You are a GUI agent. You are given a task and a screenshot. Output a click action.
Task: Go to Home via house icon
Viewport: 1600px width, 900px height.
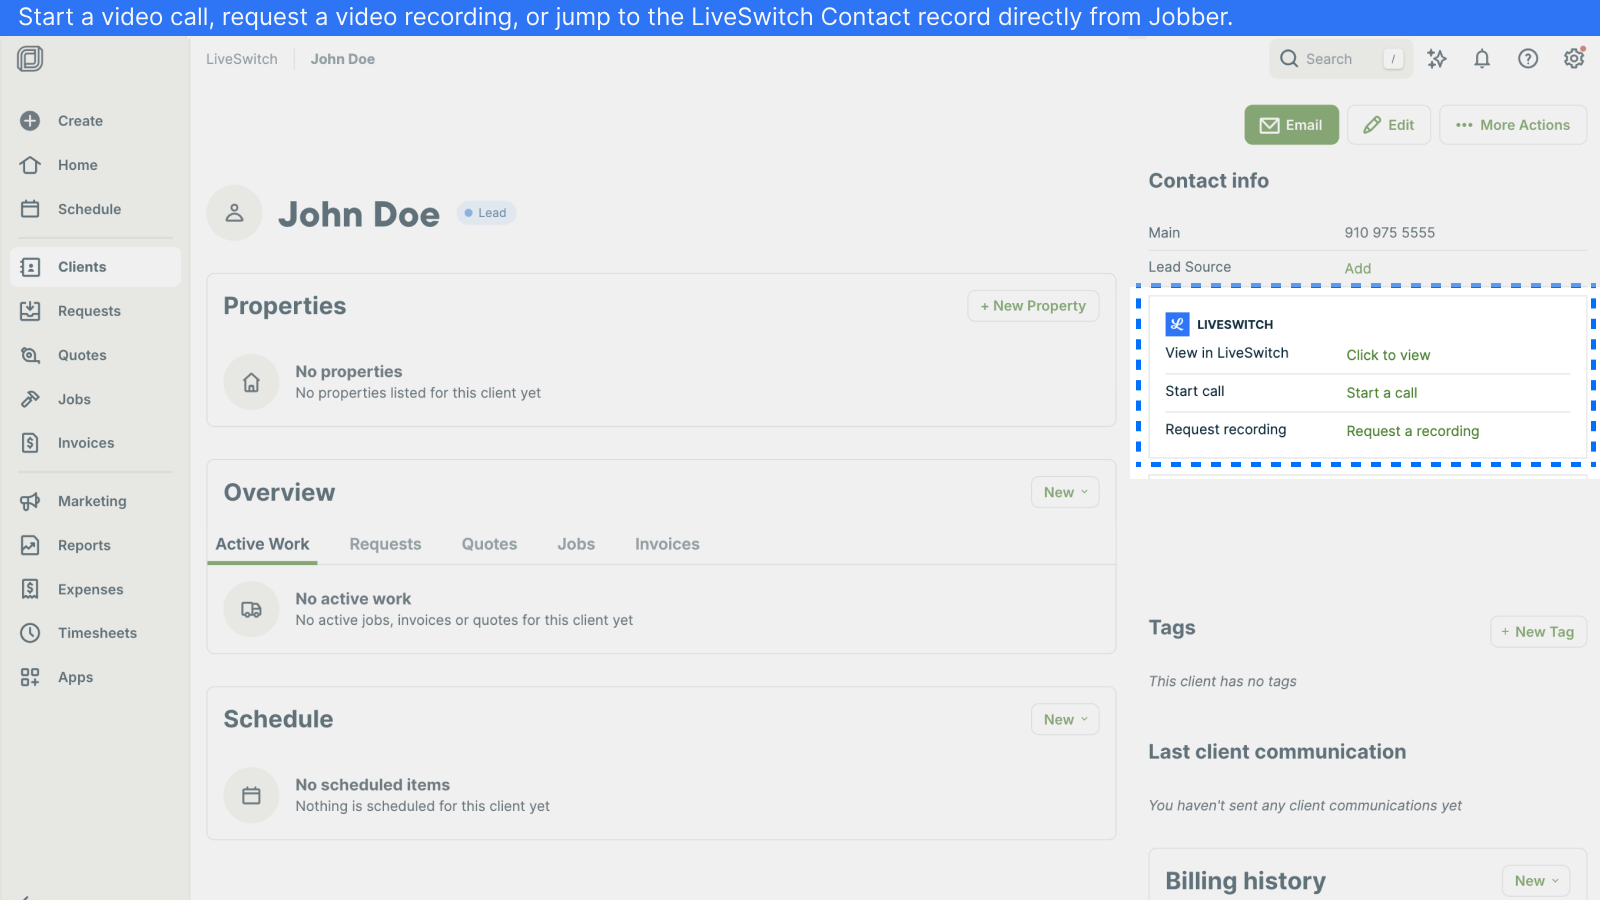point(30,165)
